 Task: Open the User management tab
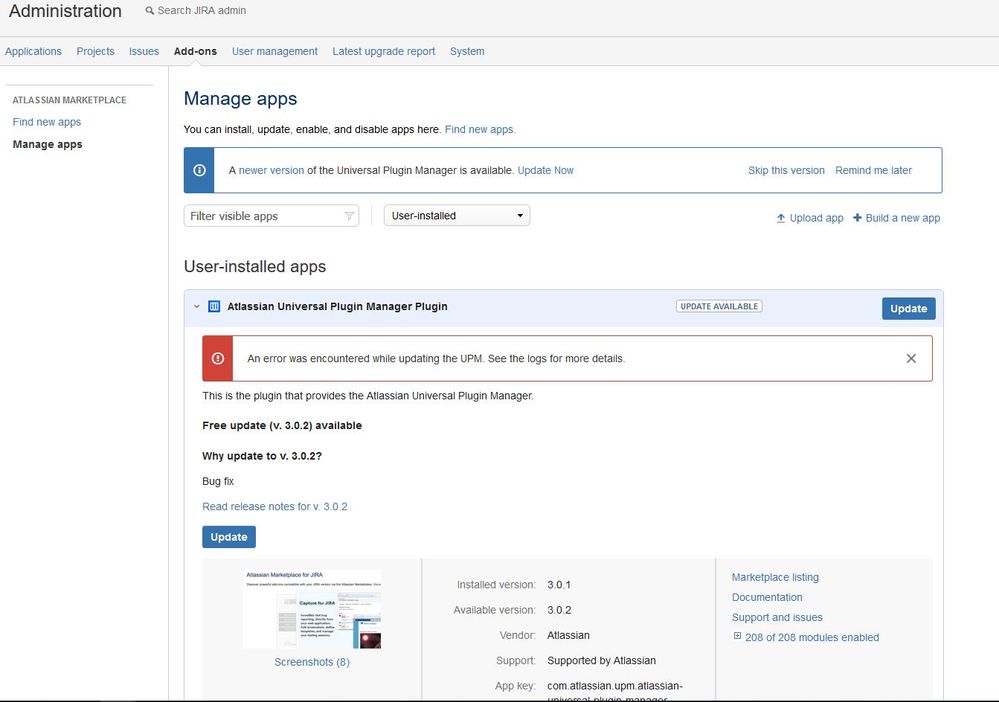coord(275,51)
